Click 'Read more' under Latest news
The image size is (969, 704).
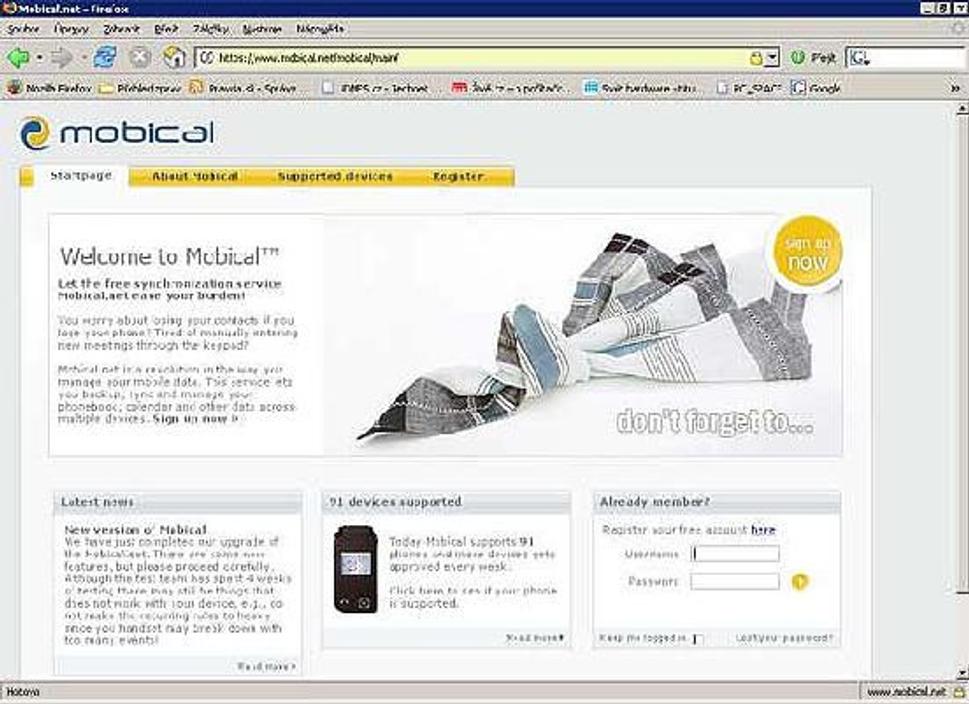pyautogui.click(x=266, y=666)
